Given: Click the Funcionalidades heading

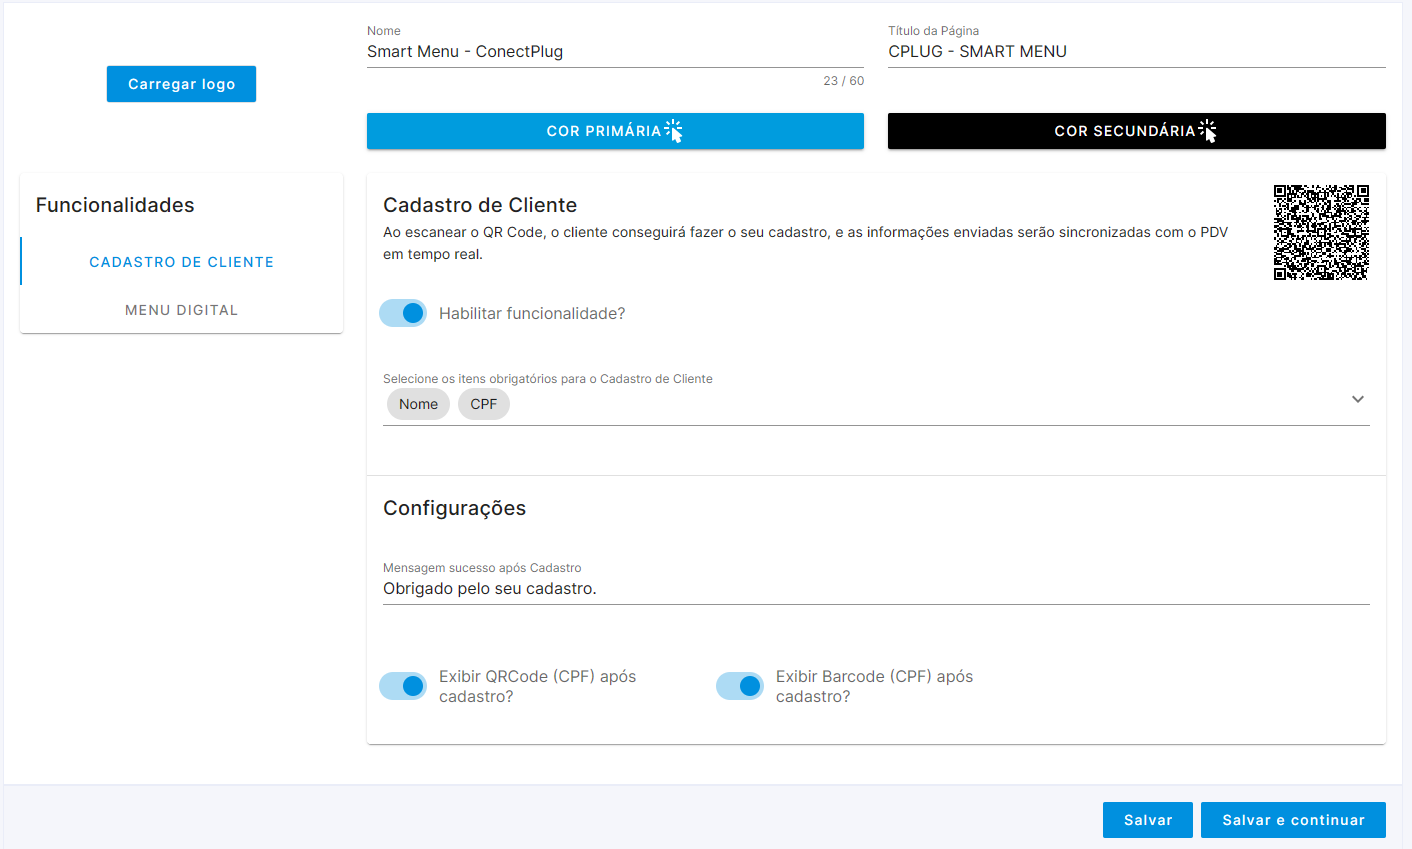Looking at the screenshot, I should point(115,205).
